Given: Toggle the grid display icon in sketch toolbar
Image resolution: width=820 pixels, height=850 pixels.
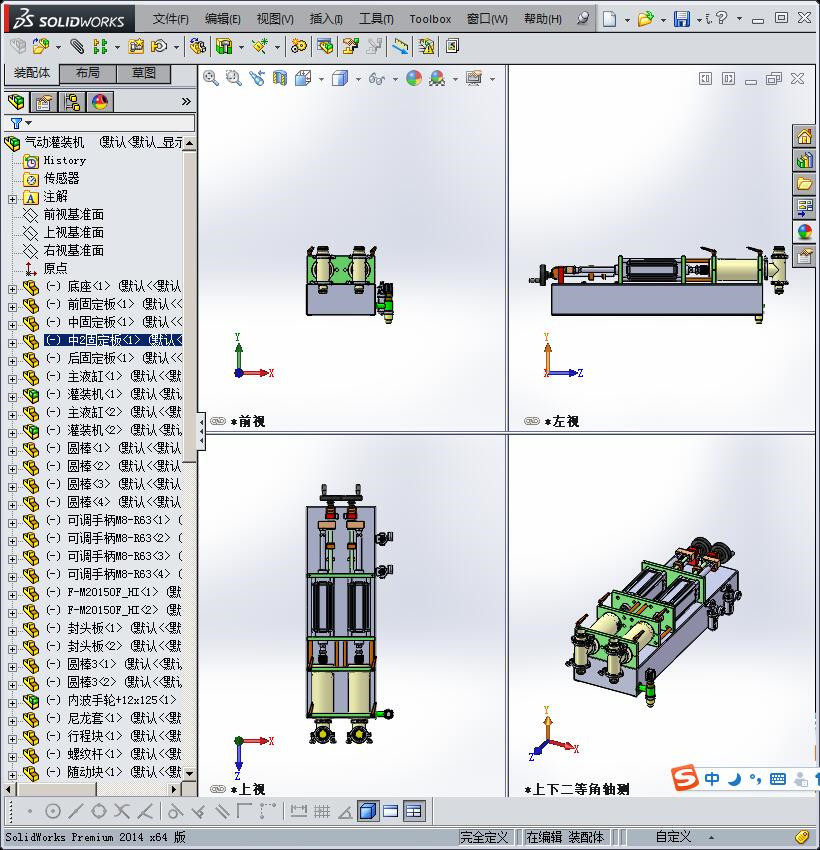Looking at the screenshot, I should click(322, 811).
